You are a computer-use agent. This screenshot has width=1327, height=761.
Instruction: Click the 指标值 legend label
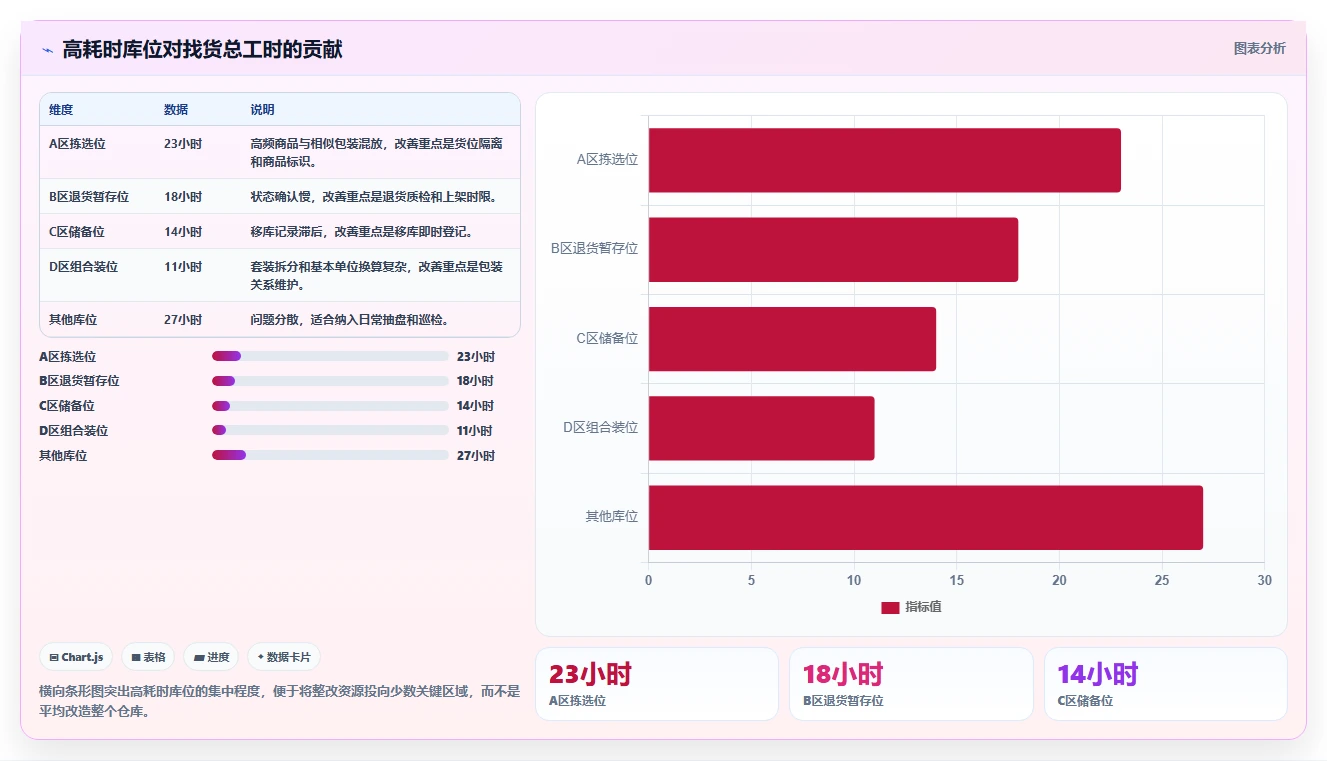pos(923,607)
